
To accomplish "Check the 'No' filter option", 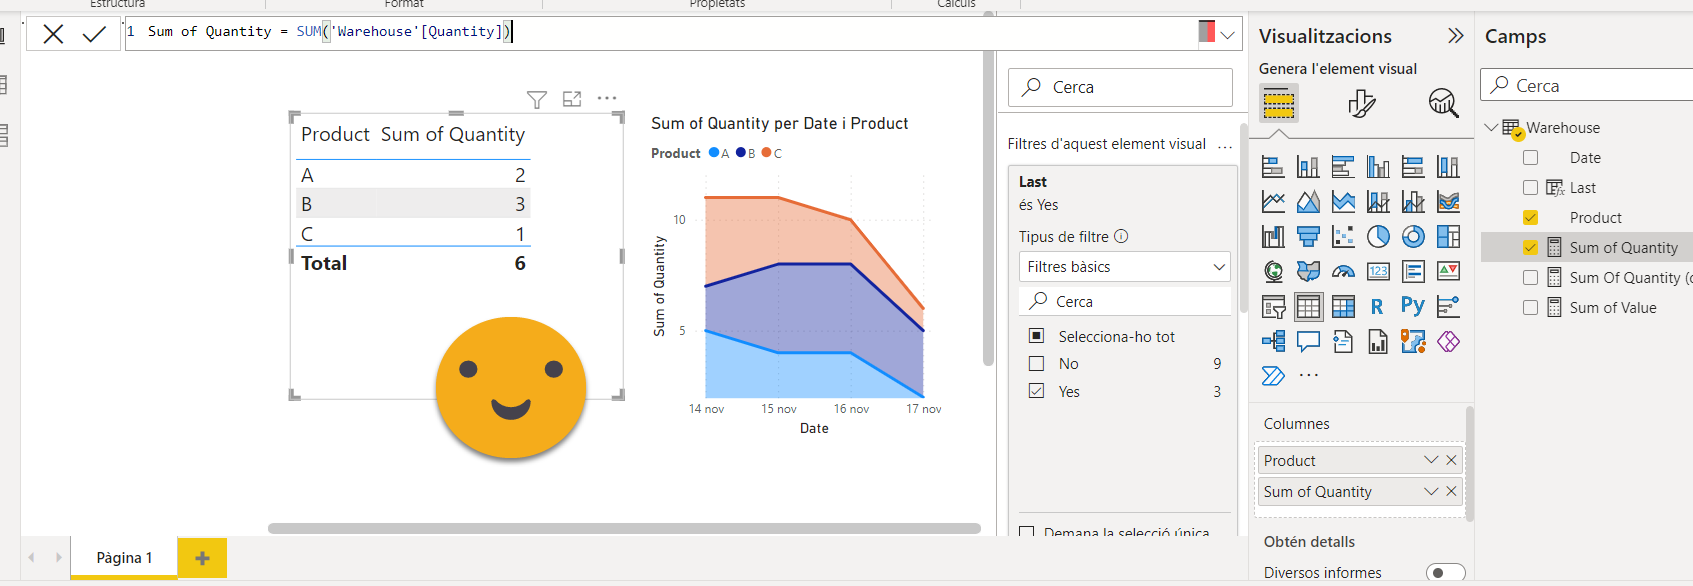I will tap(1037, 364).
